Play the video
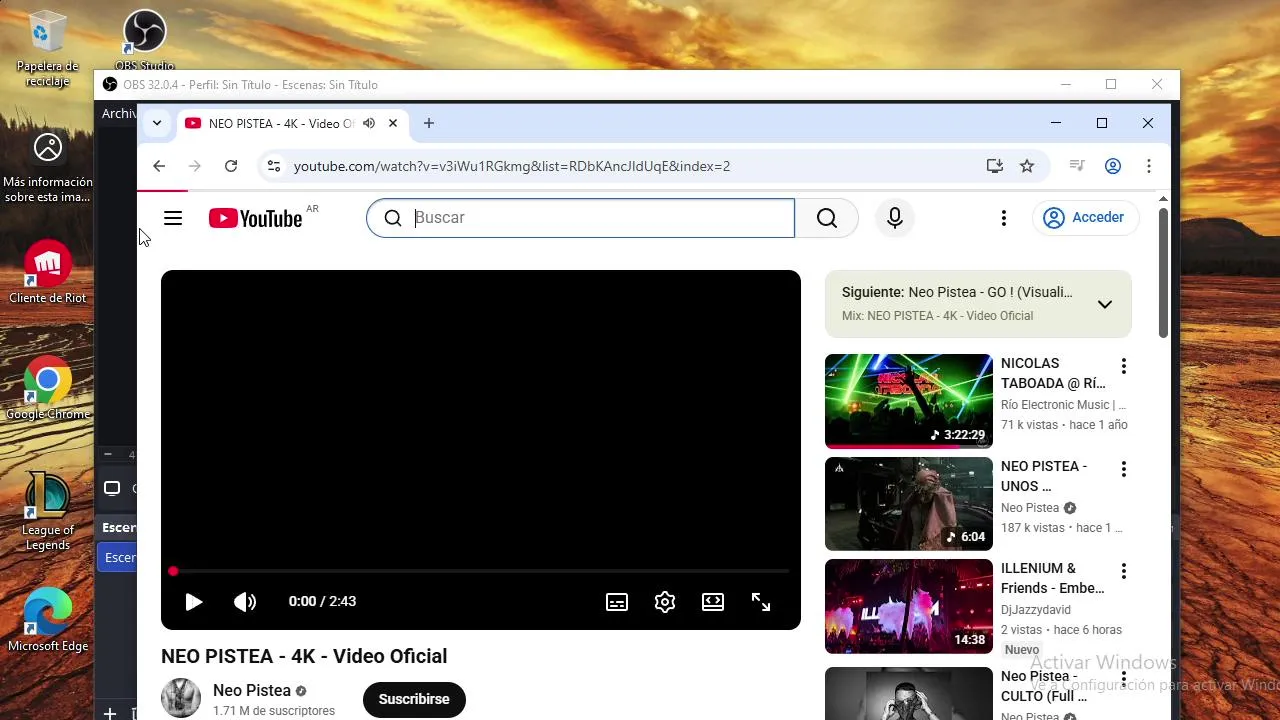 click(x=194, y=602)
